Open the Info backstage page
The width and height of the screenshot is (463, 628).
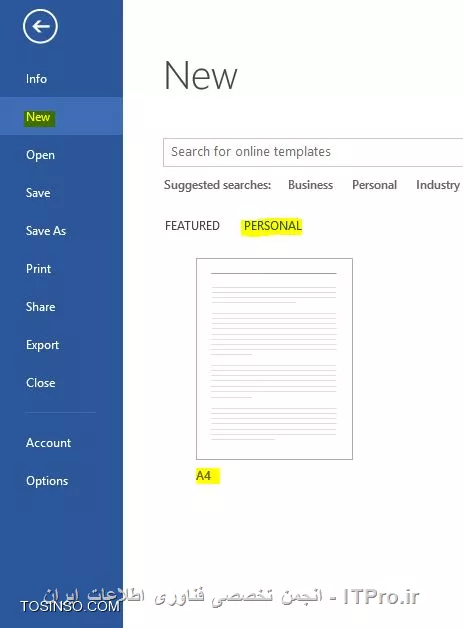(x=36, y=78)
